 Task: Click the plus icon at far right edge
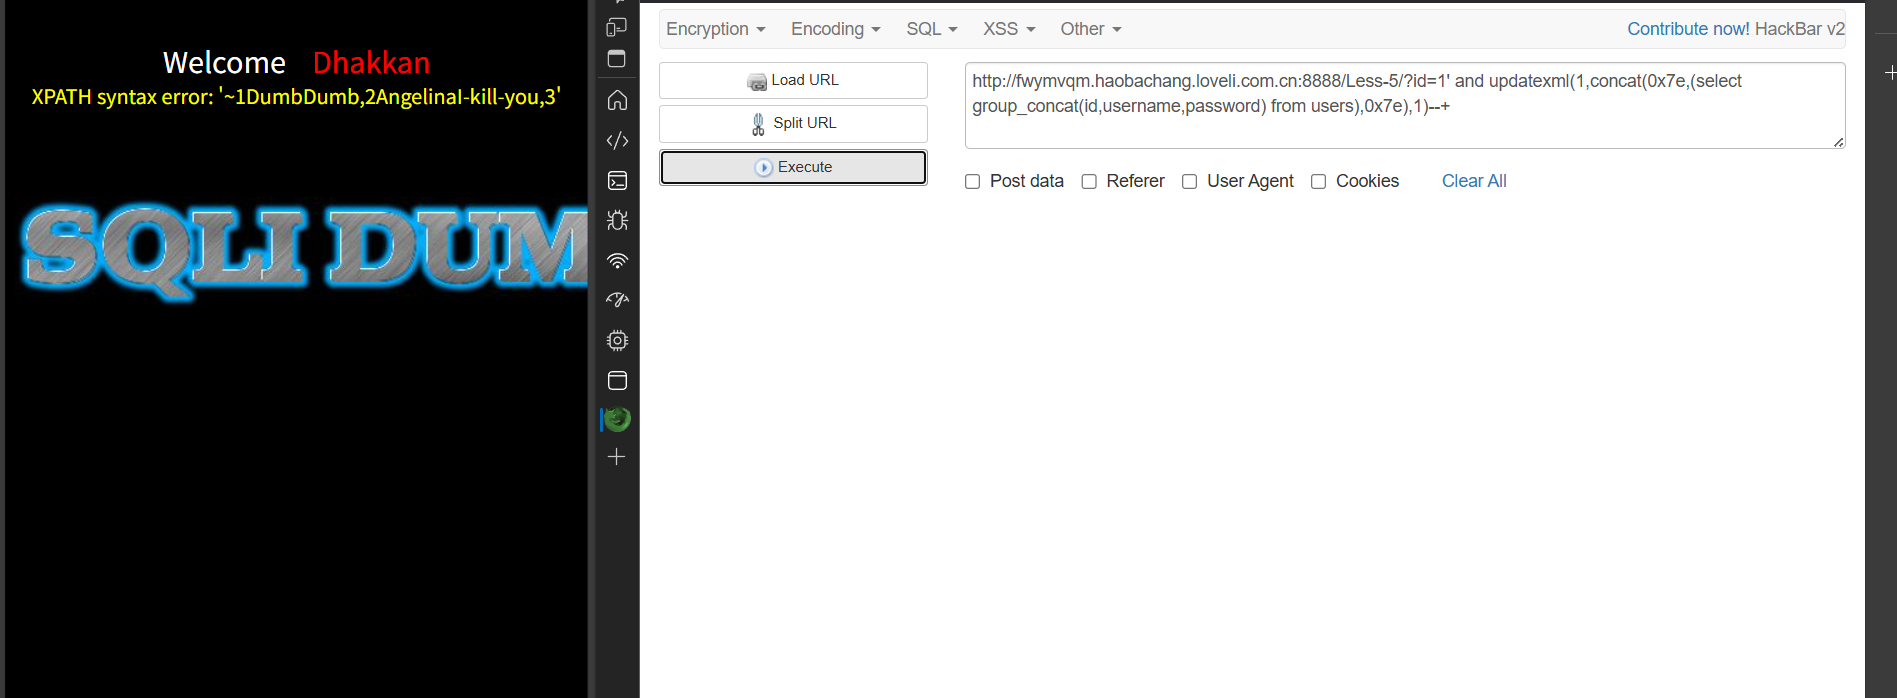coord(1890,73)
